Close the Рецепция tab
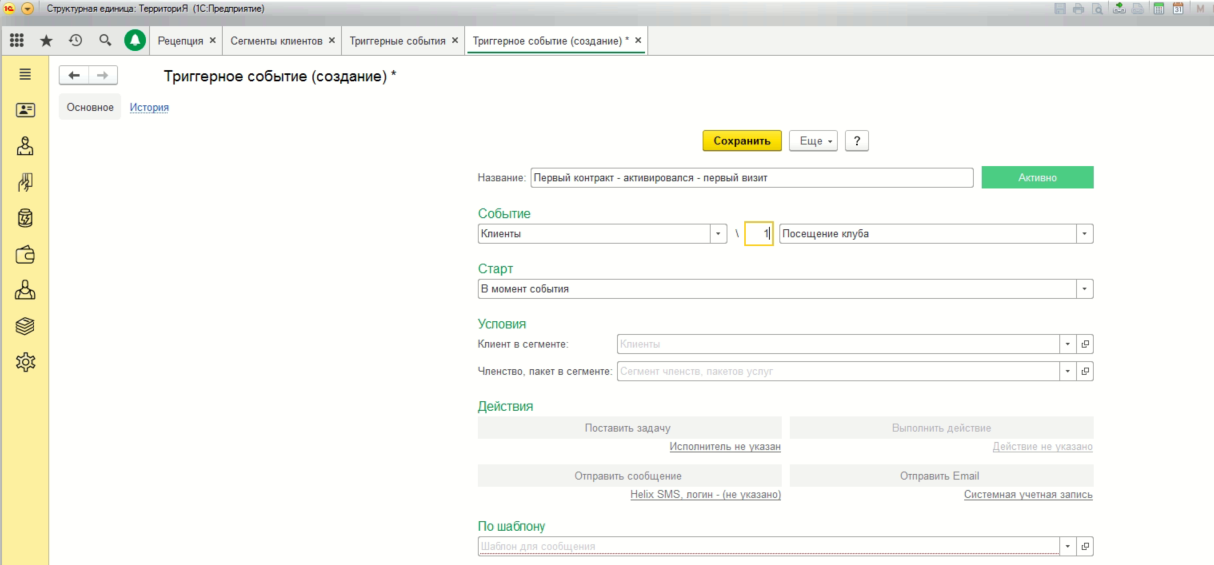Viewport: 1214px width, 565px height. click(x=212, y=41)
